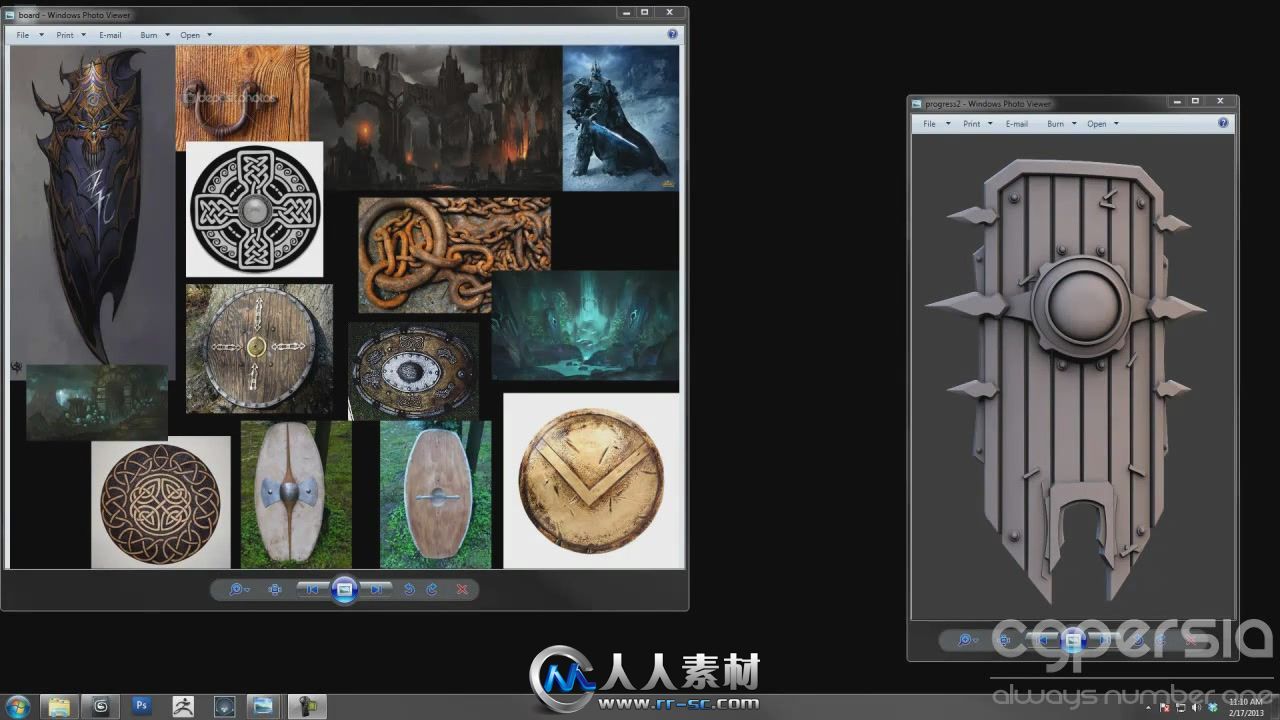This screenshot has height=720, width=1280.
Task: Rotate counterclockwise in progress2 window
Action: pos(1138,640)
